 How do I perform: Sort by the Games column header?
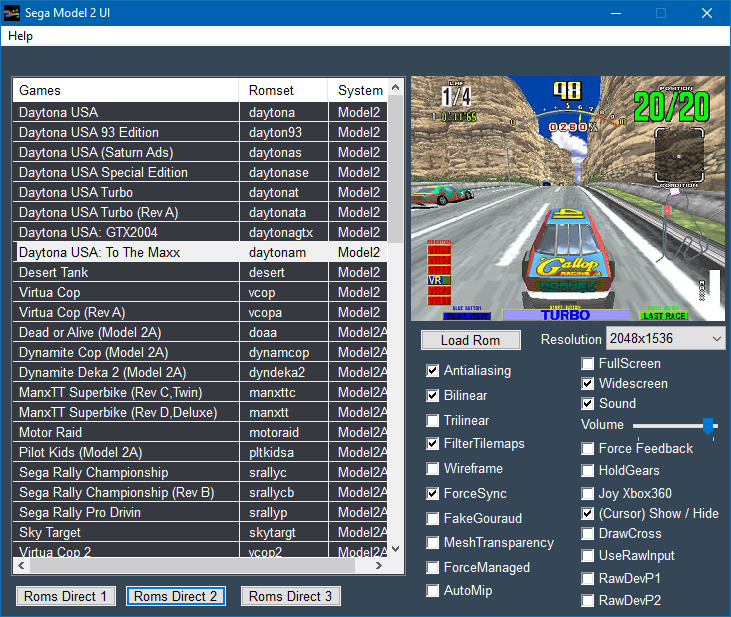(x=125, y=90)
